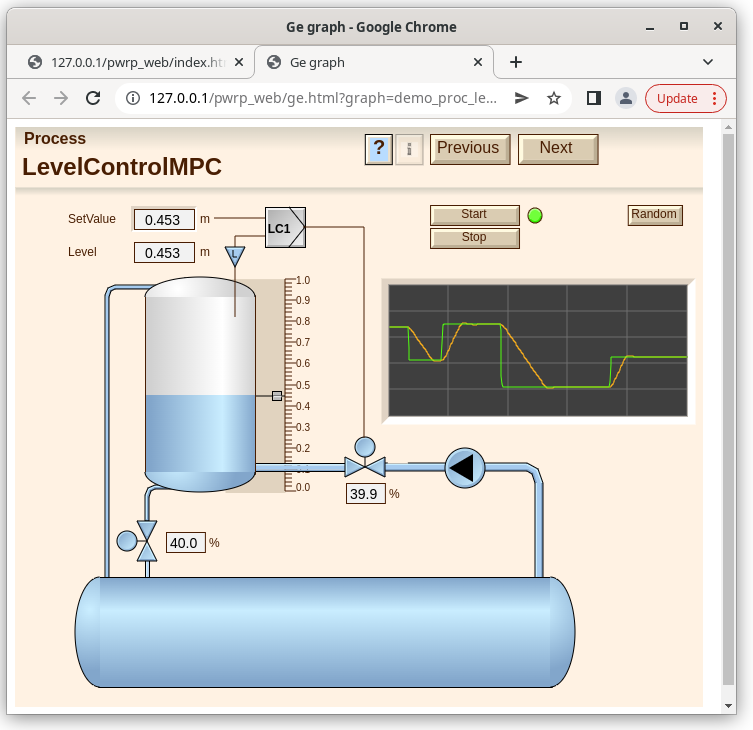Start the level control simulation
Screen dimensions: 753x730
coord(474,215)
